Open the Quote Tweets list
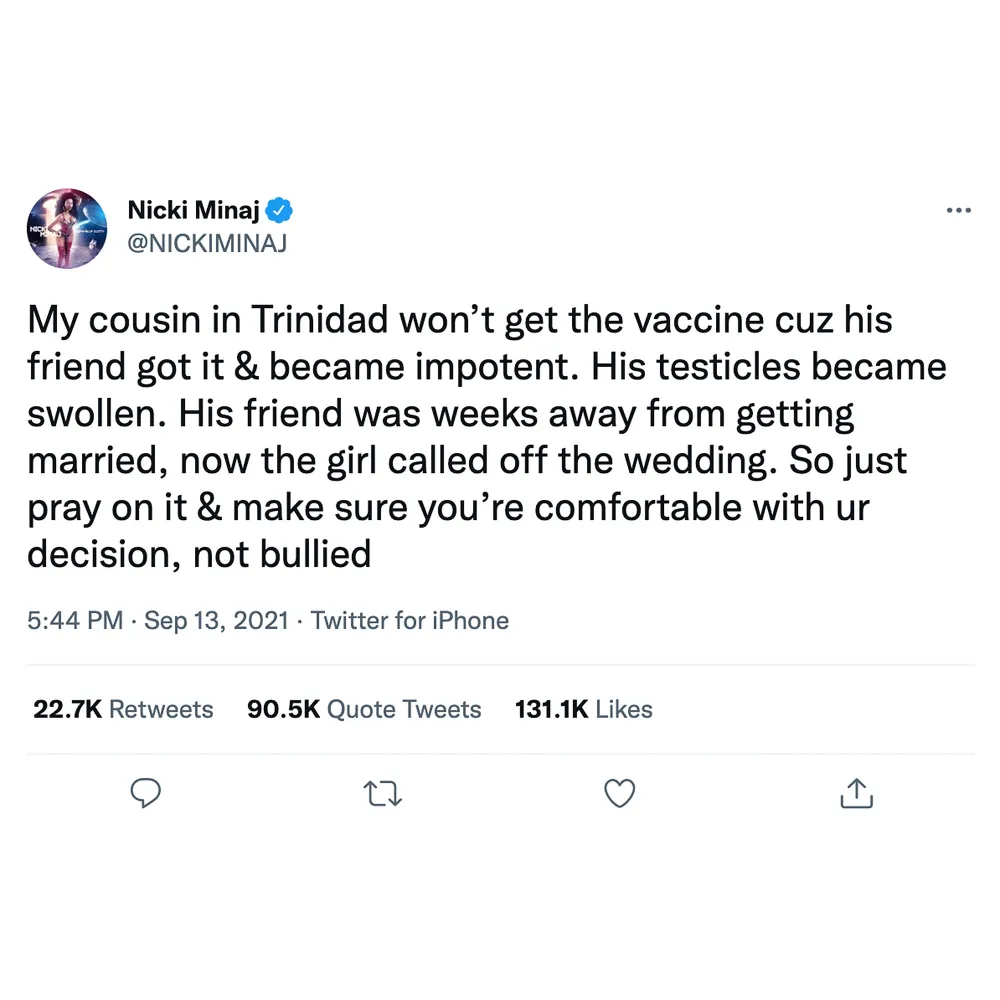This screenshot has width=1000, height=1000. click(x=363, y=709)
